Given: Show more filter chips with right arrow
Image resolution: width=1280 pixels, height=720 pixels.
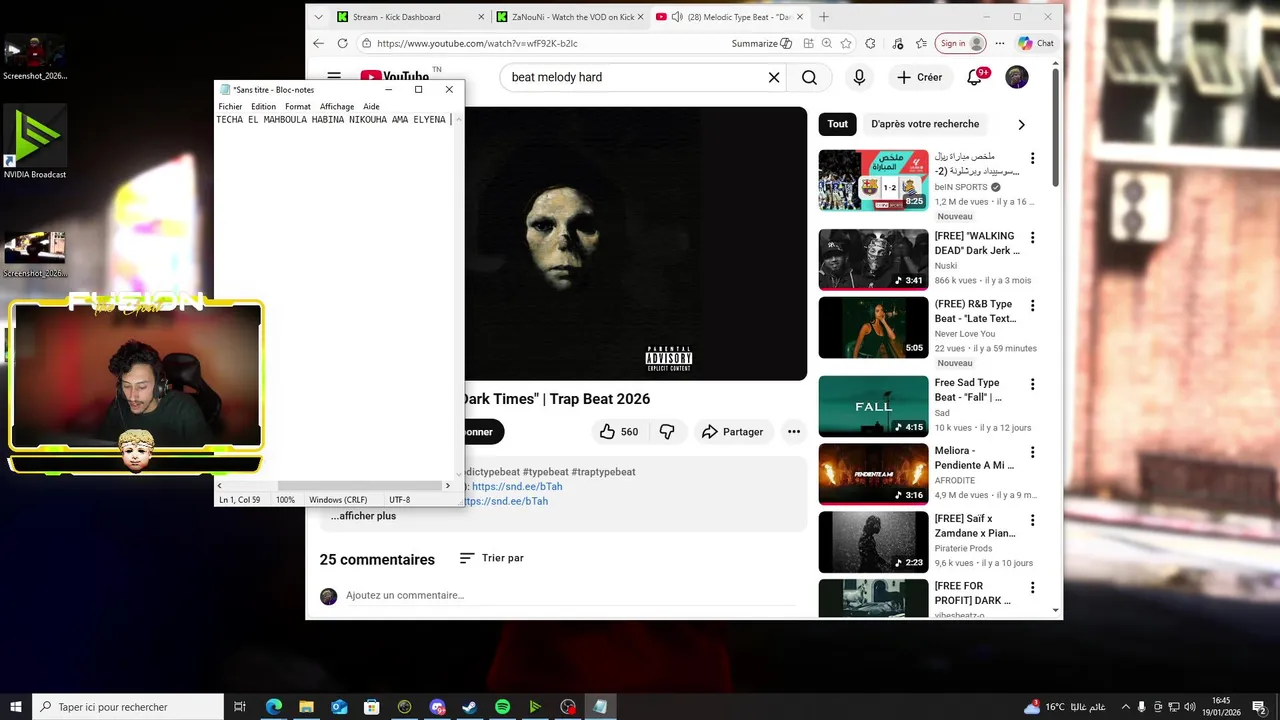Looking at the screenshot, I should point(1021,124).
